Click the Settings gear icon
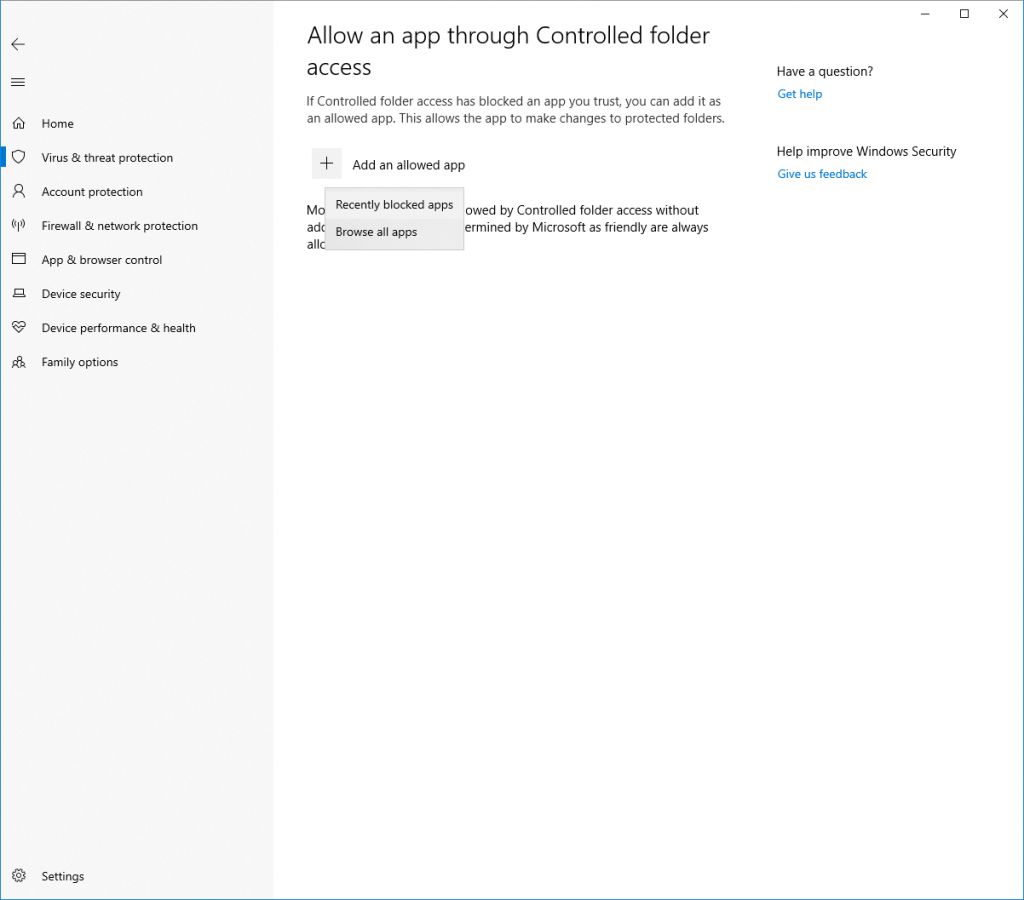1024x900 pixels. 18,876
